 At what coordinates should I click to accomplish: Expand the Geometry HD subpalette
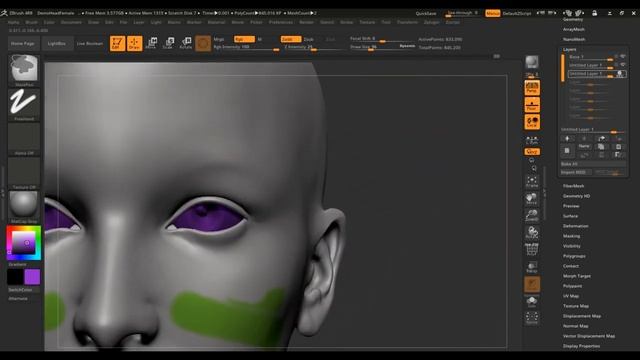coord(576,196)
